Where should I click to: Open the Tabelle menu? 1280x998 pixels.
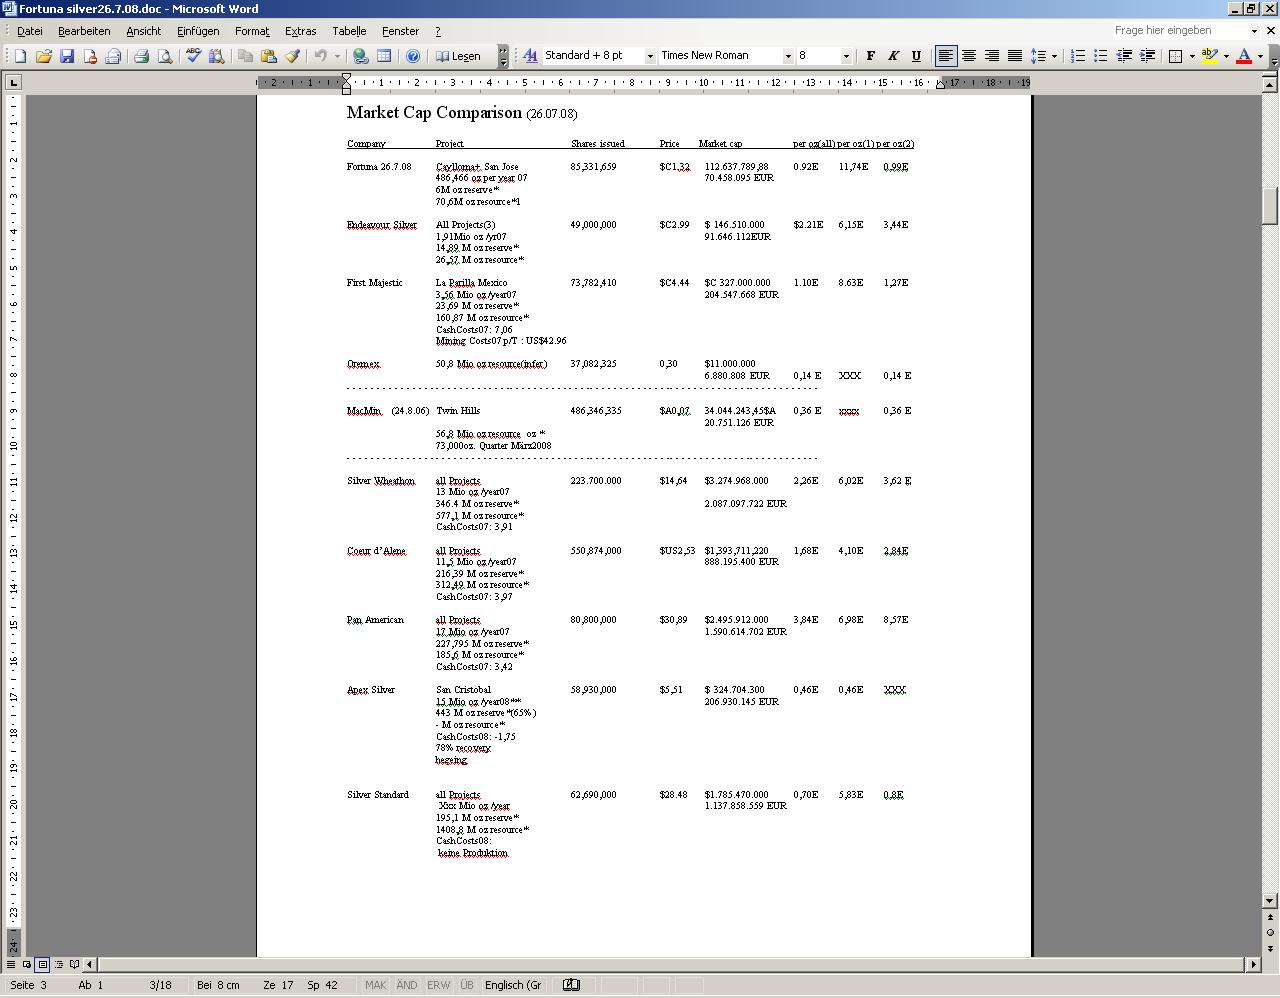(349, 31)
